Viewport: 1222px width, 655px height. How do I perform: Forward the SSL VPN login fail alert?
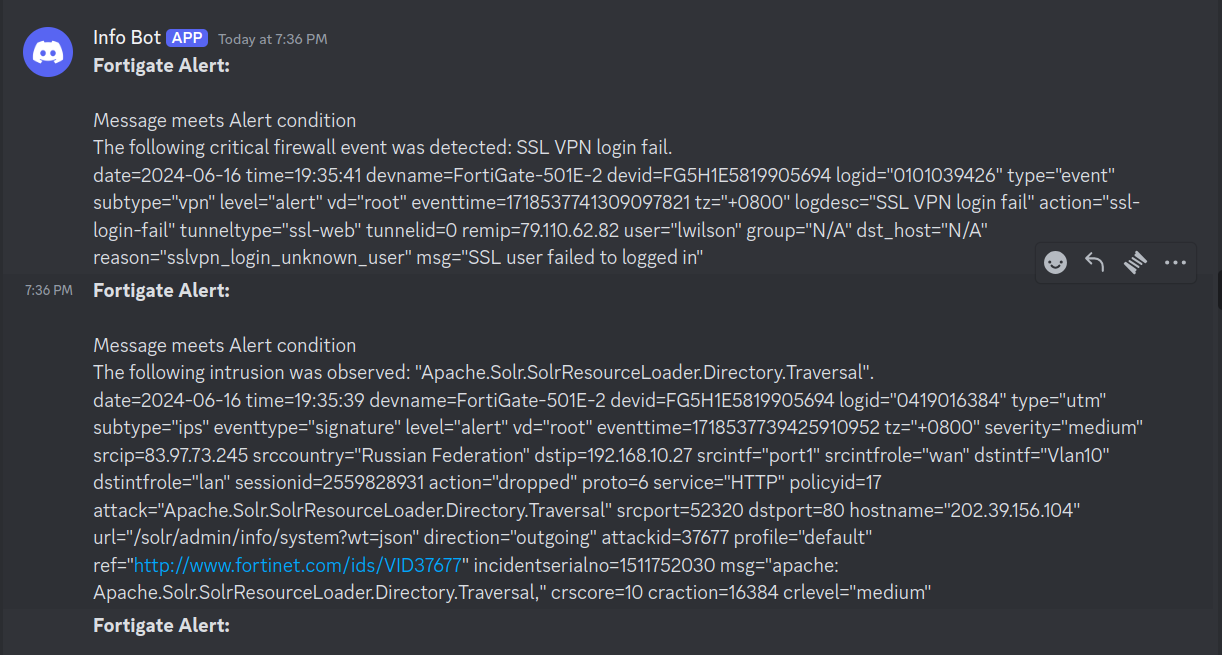[1135, 262]
